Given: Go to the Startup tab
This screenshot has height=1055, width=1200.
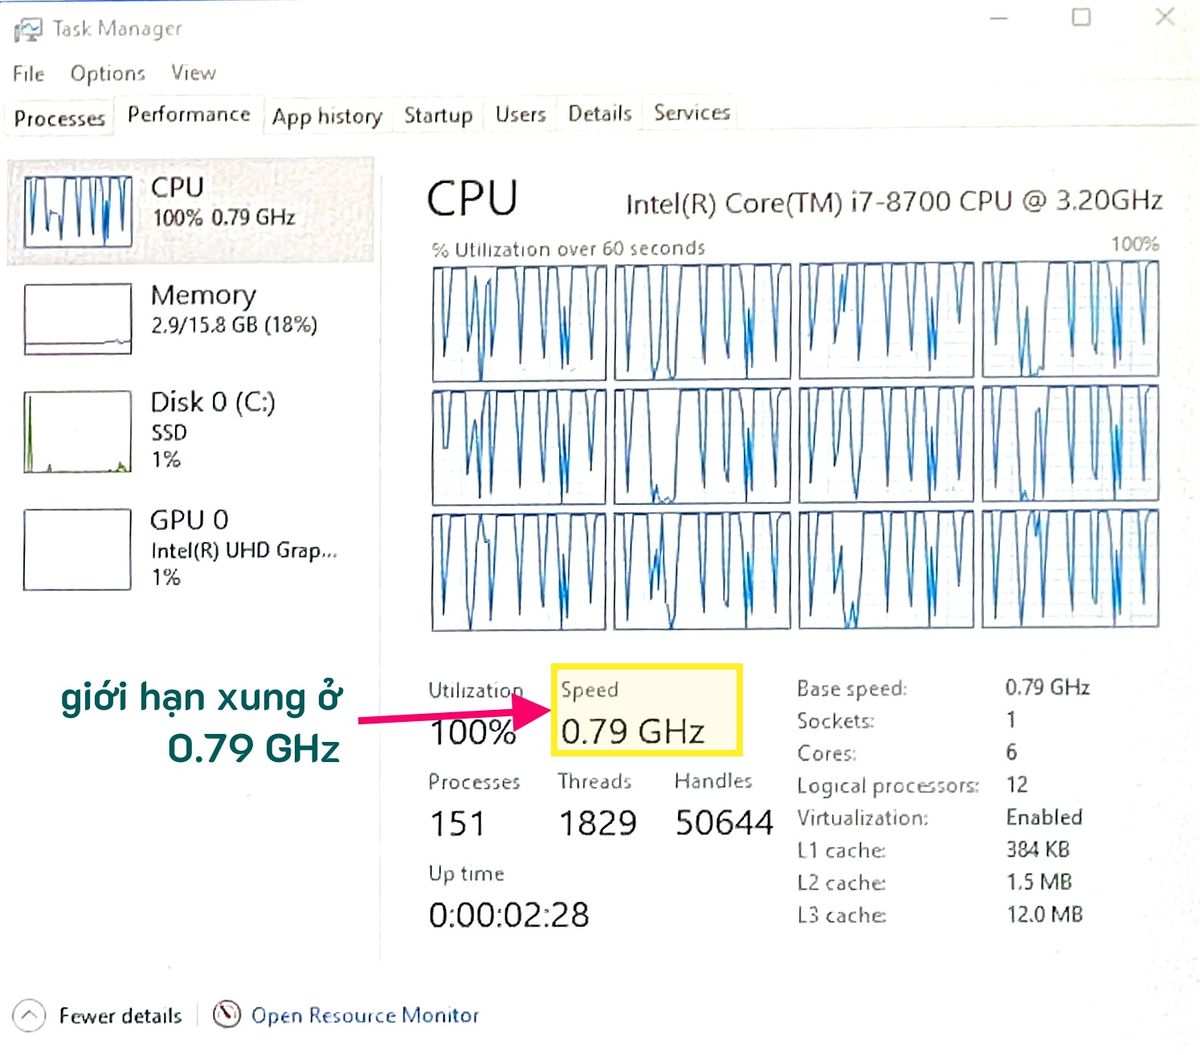Looking at the screenshot, I should [438, 115].
